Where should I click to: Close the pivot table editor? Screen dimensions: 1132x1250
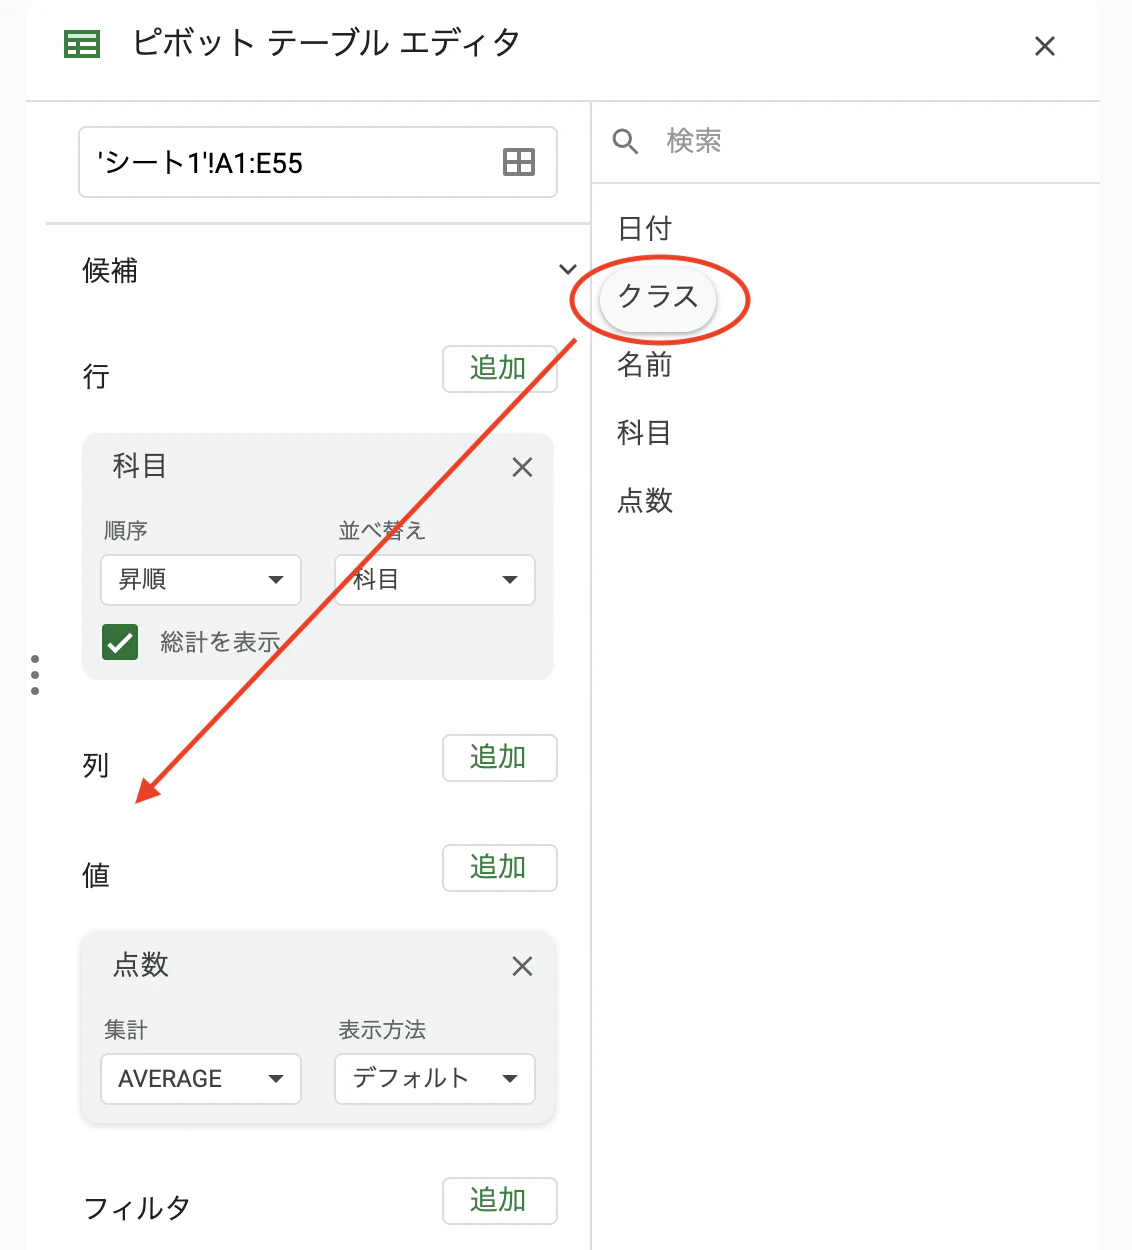[1045, 46]
